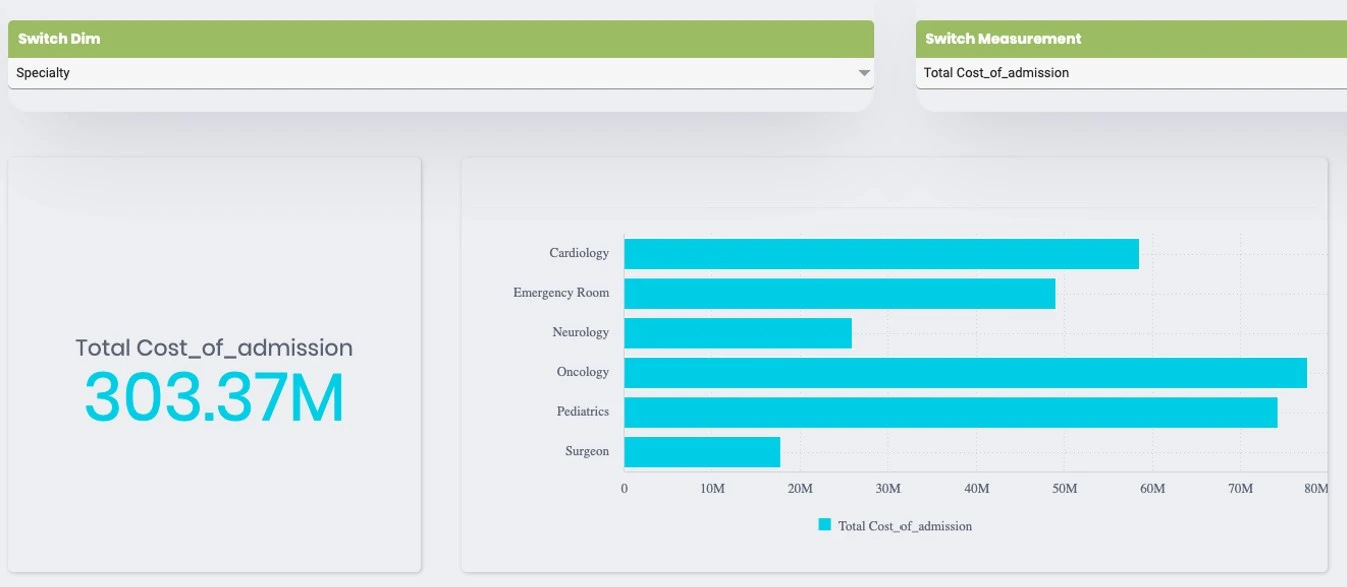Click the Switch Dim header bar

(x=440, y=39)
